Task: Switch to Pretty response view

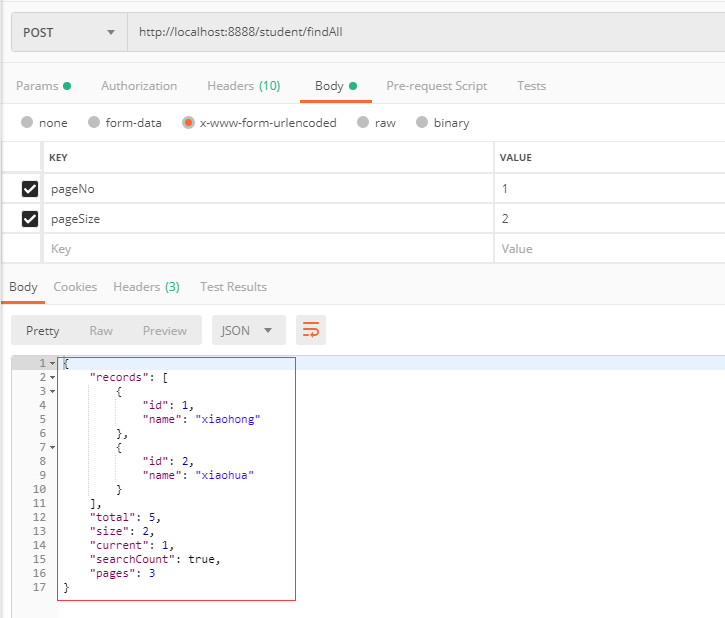Action: pyautogui.click(x=43, y=331)
